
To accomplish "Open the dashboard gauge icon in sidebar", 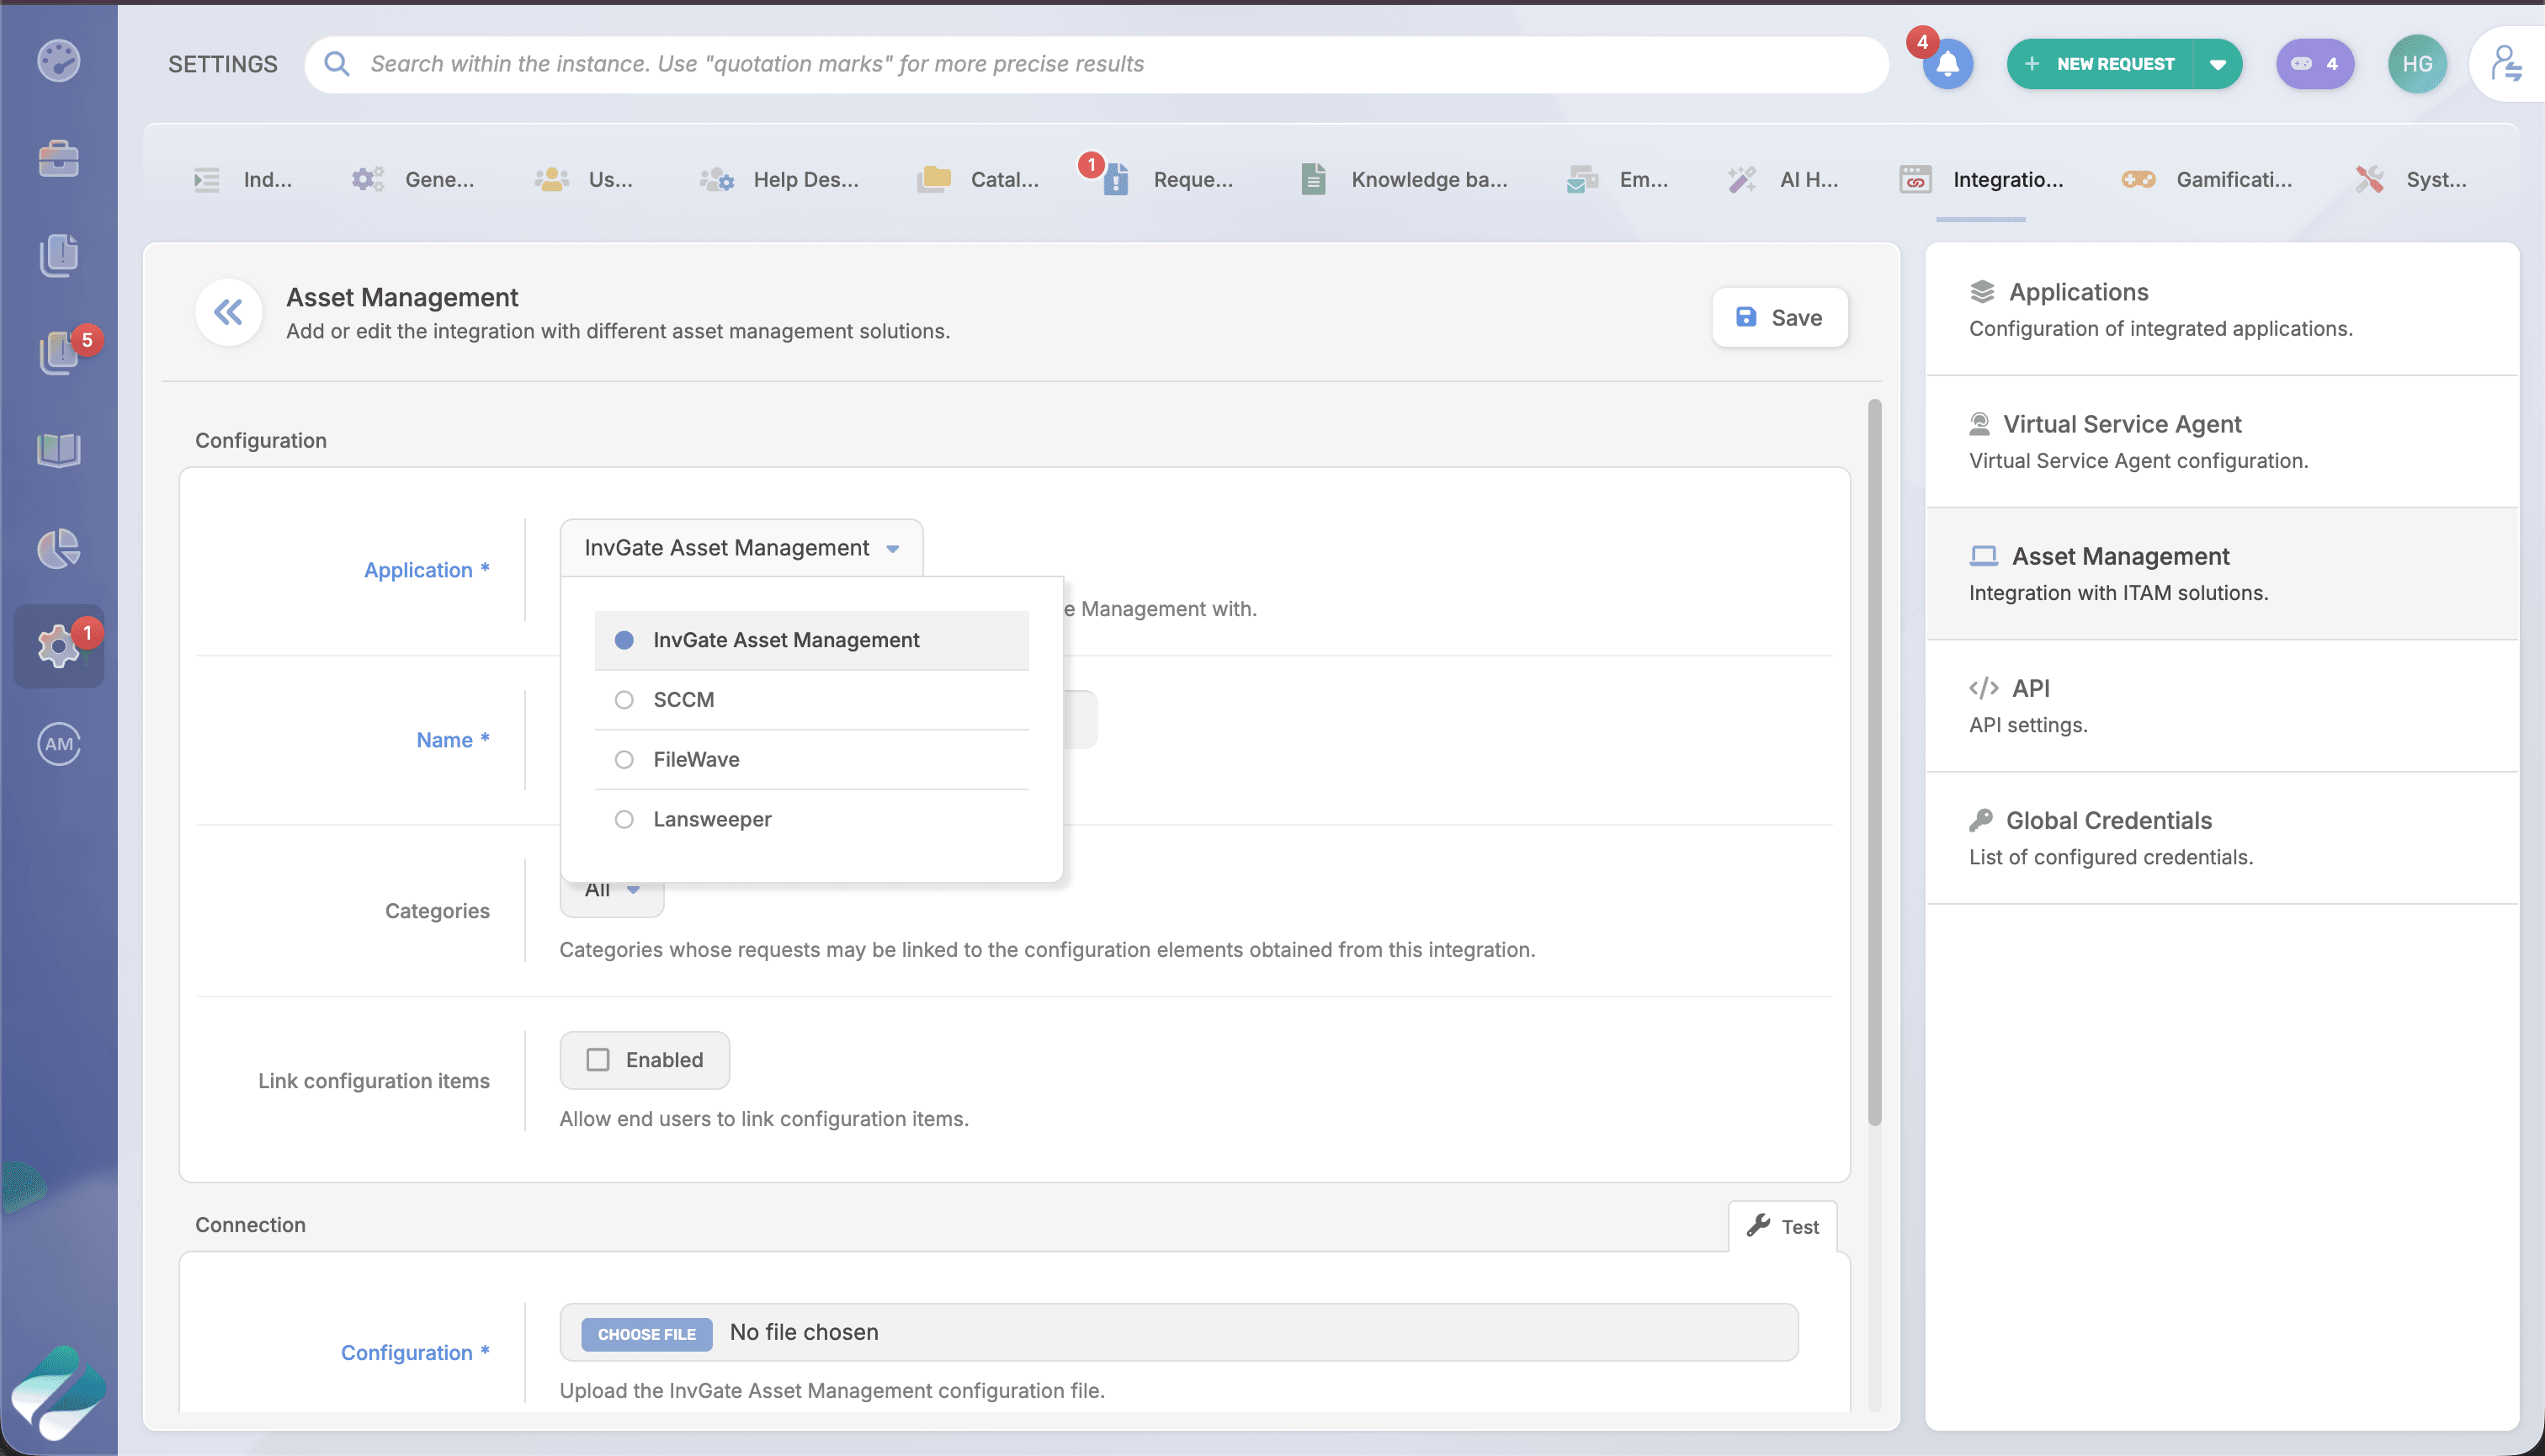I will (59, 61).
